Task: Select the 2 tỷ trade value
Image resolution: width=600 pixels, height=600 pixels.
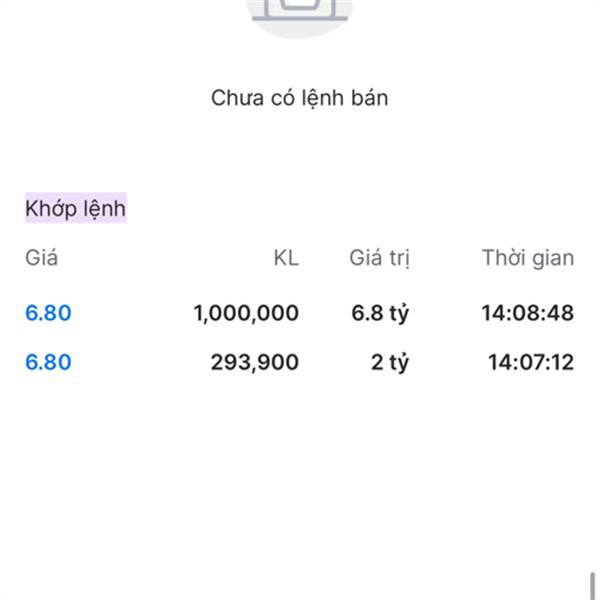Action: tap(390, 362)
